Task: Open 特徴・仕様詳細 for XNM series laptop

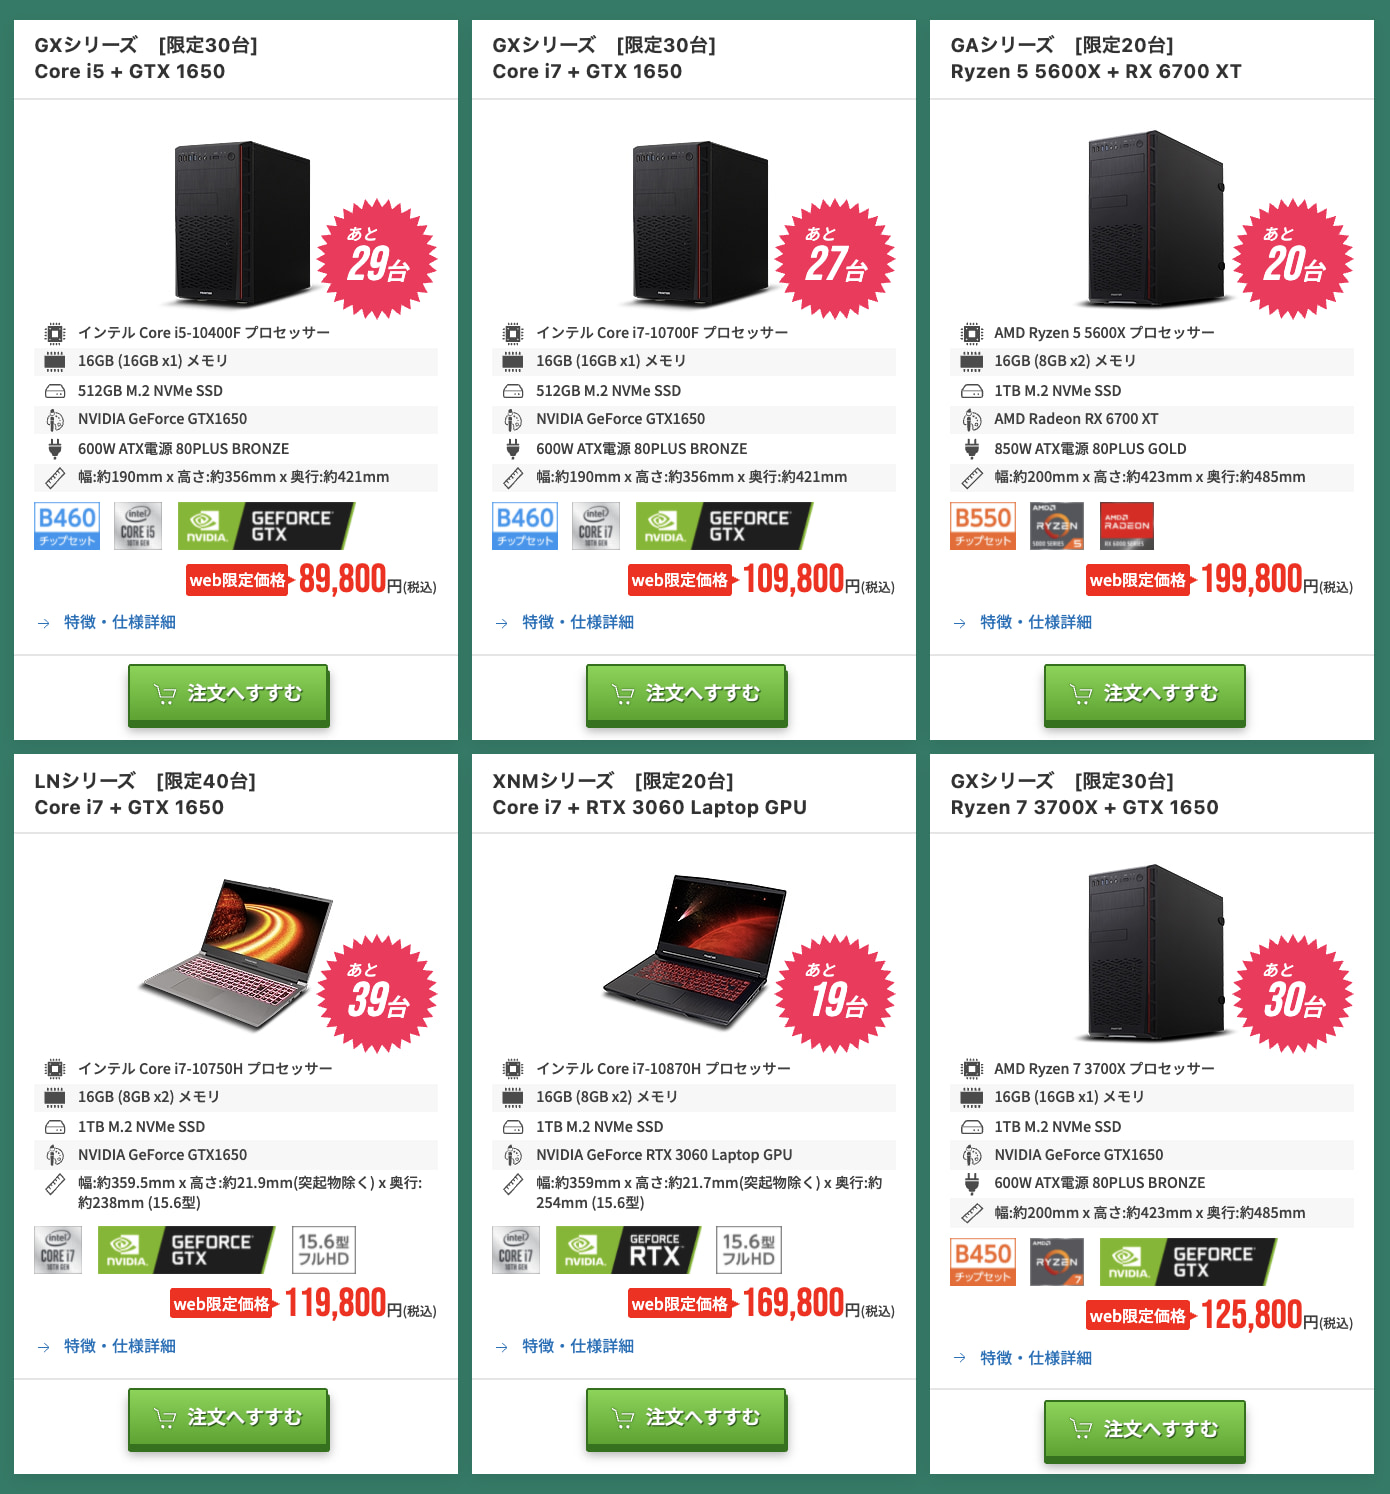Action: (x=577, y=1346)
